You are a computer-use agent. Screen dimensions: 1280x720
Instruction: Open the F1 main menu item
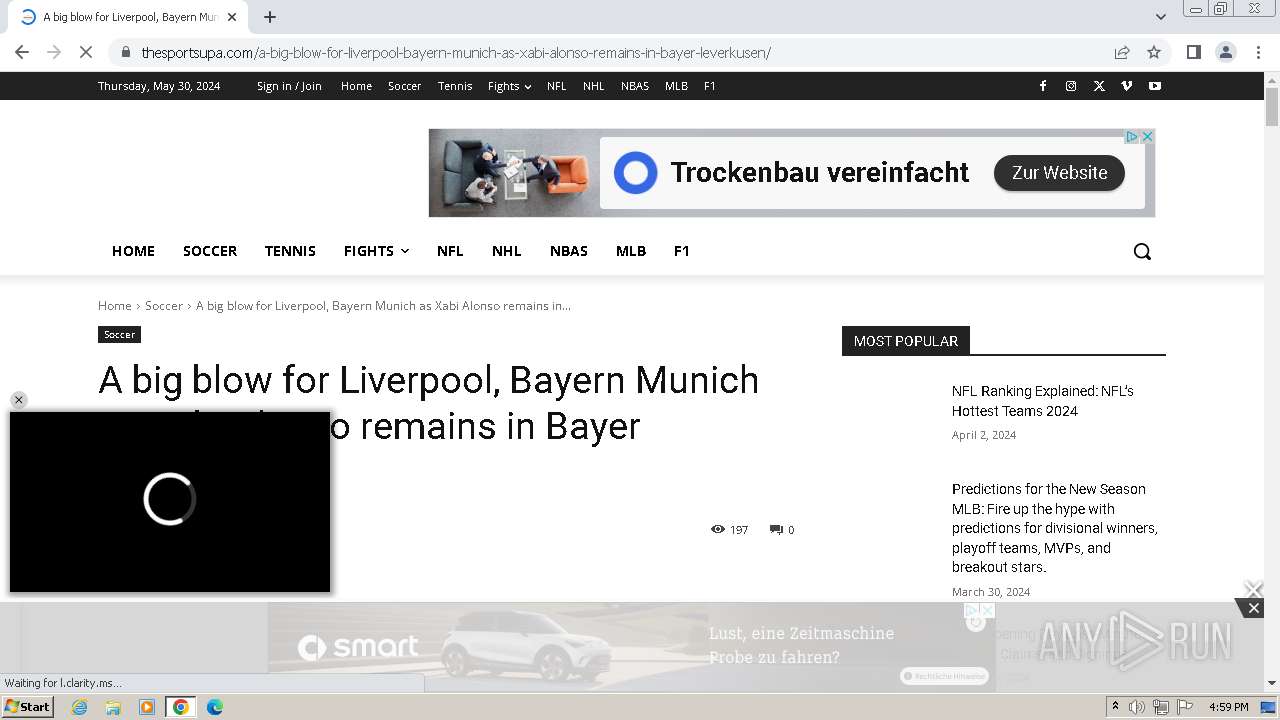[x=682, y=251]
